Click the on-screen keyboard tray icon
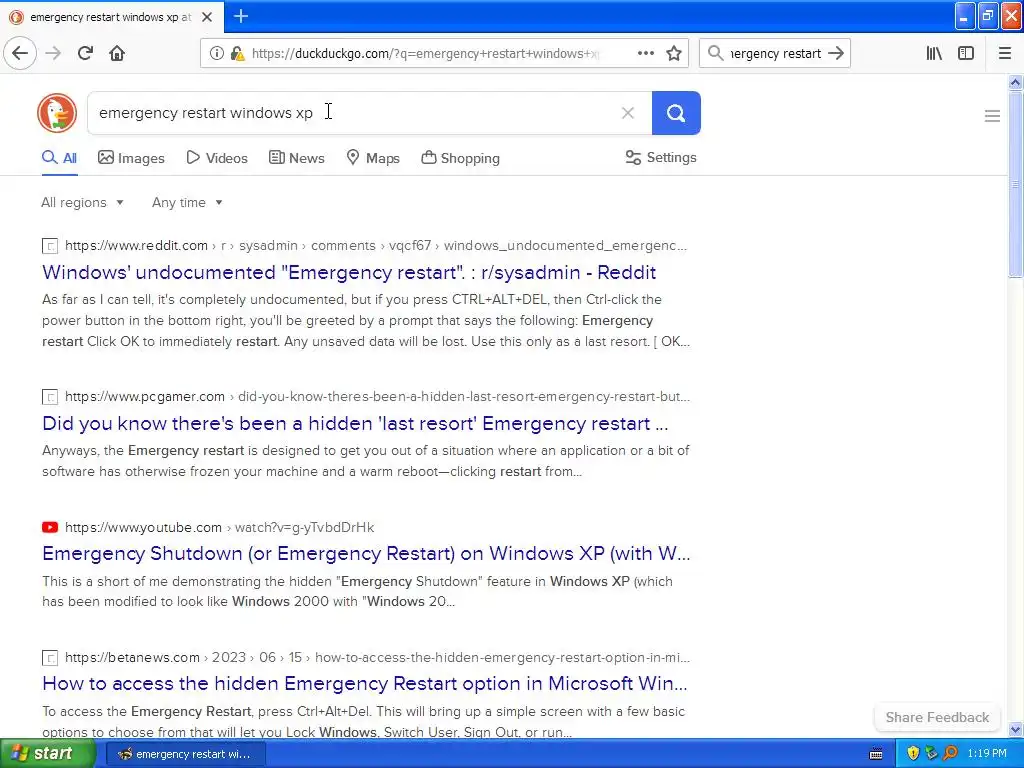 (x=876, y=754)
